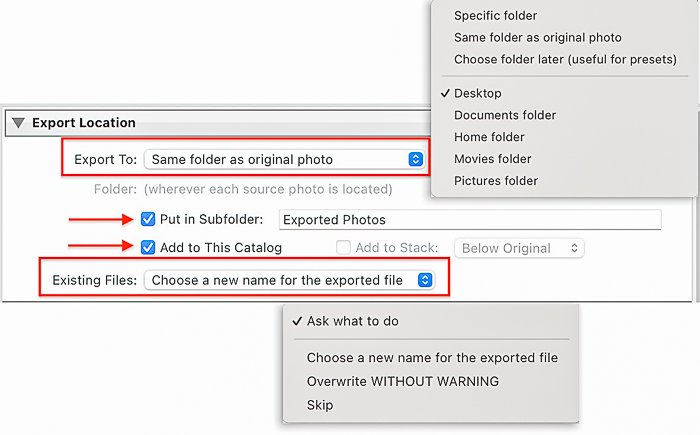Choose Documents folder from the list
Image resolution: width=700 pixels, height=435 pixels.
click(504, 115)
